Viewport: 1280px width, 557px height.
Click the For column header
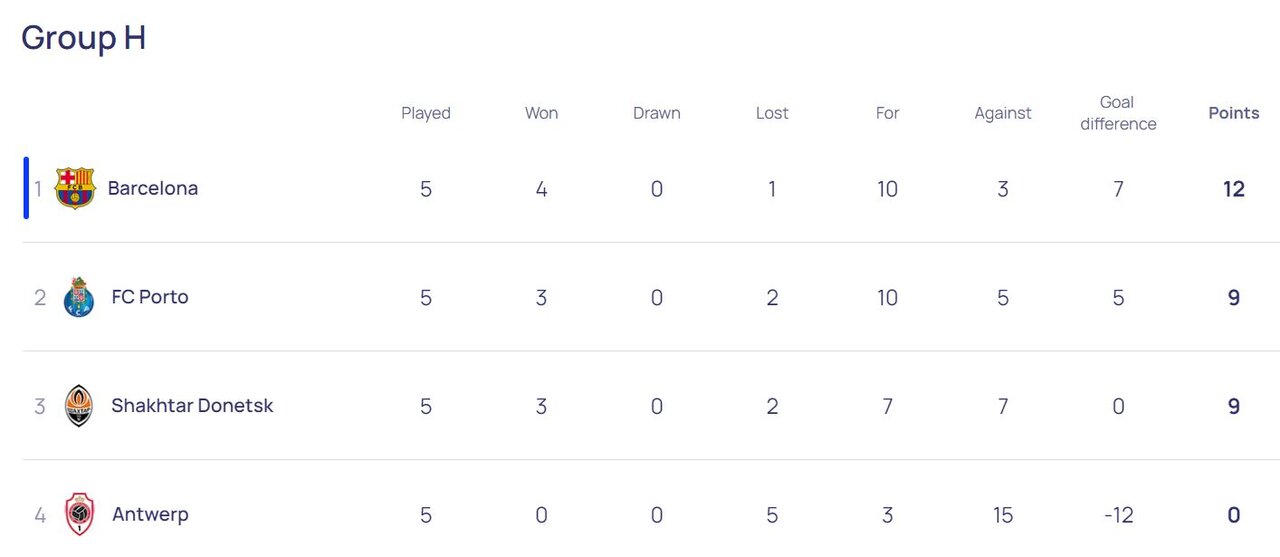pyautogui.click(x=887, y=113)
